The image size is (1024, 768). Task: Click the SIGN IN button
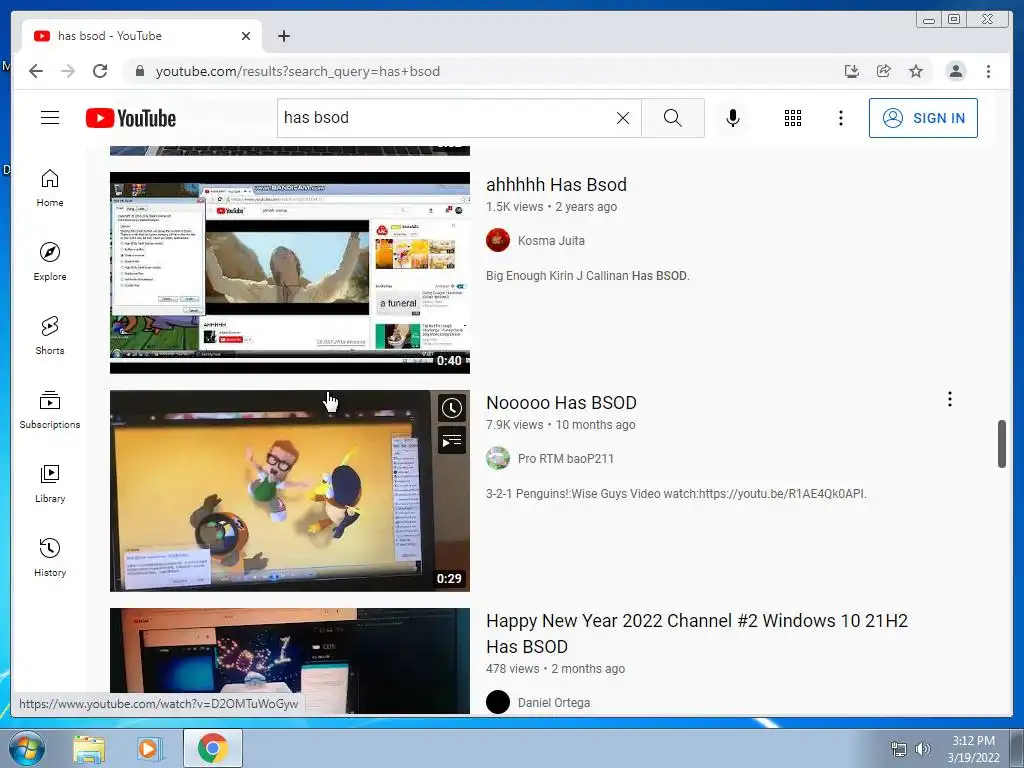tap(923, 118)
